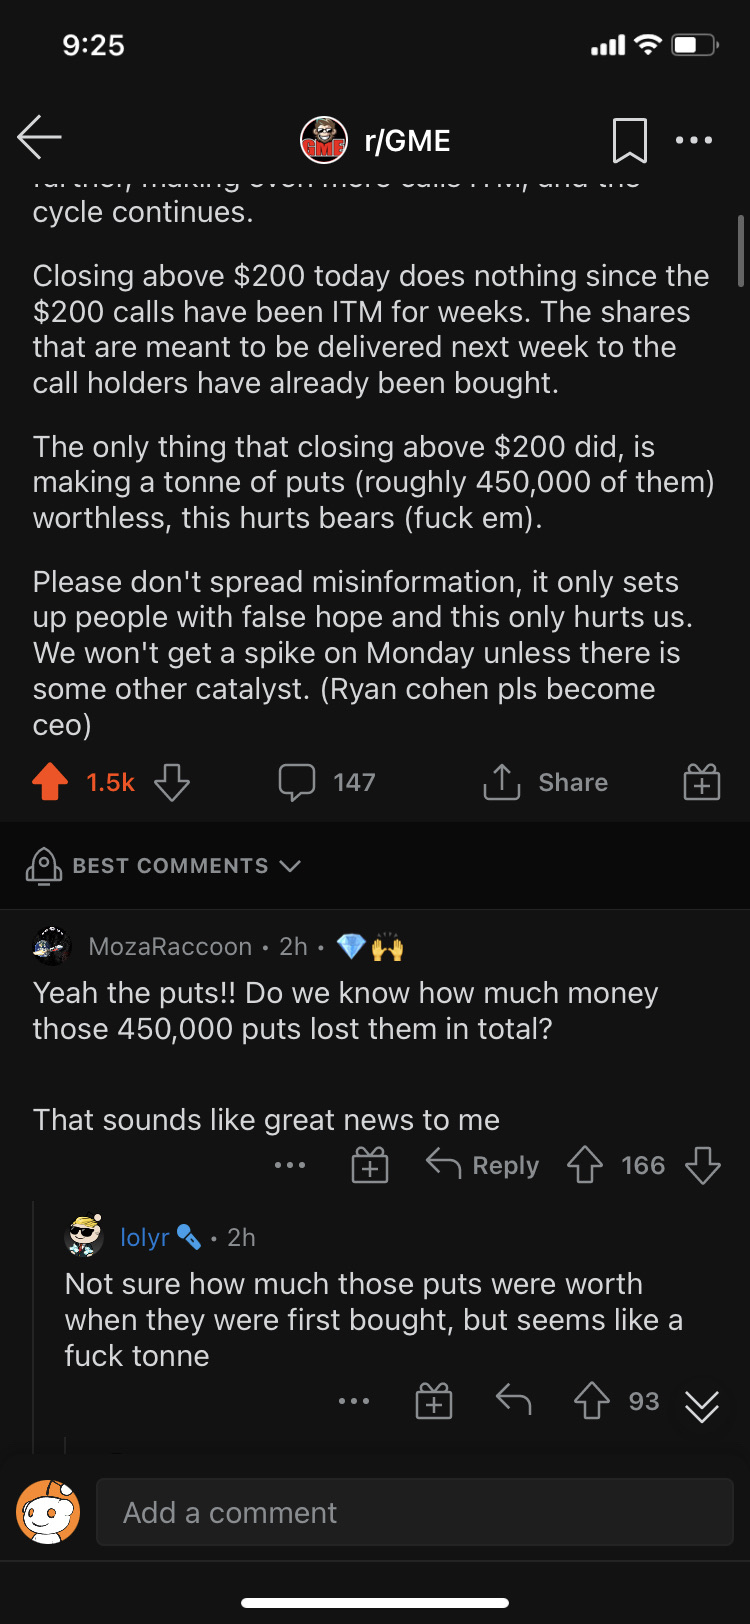Image resolution: width=750 pixels, height=1624 pixels.
Task: Give an award to the post
Action: point(702,782)
